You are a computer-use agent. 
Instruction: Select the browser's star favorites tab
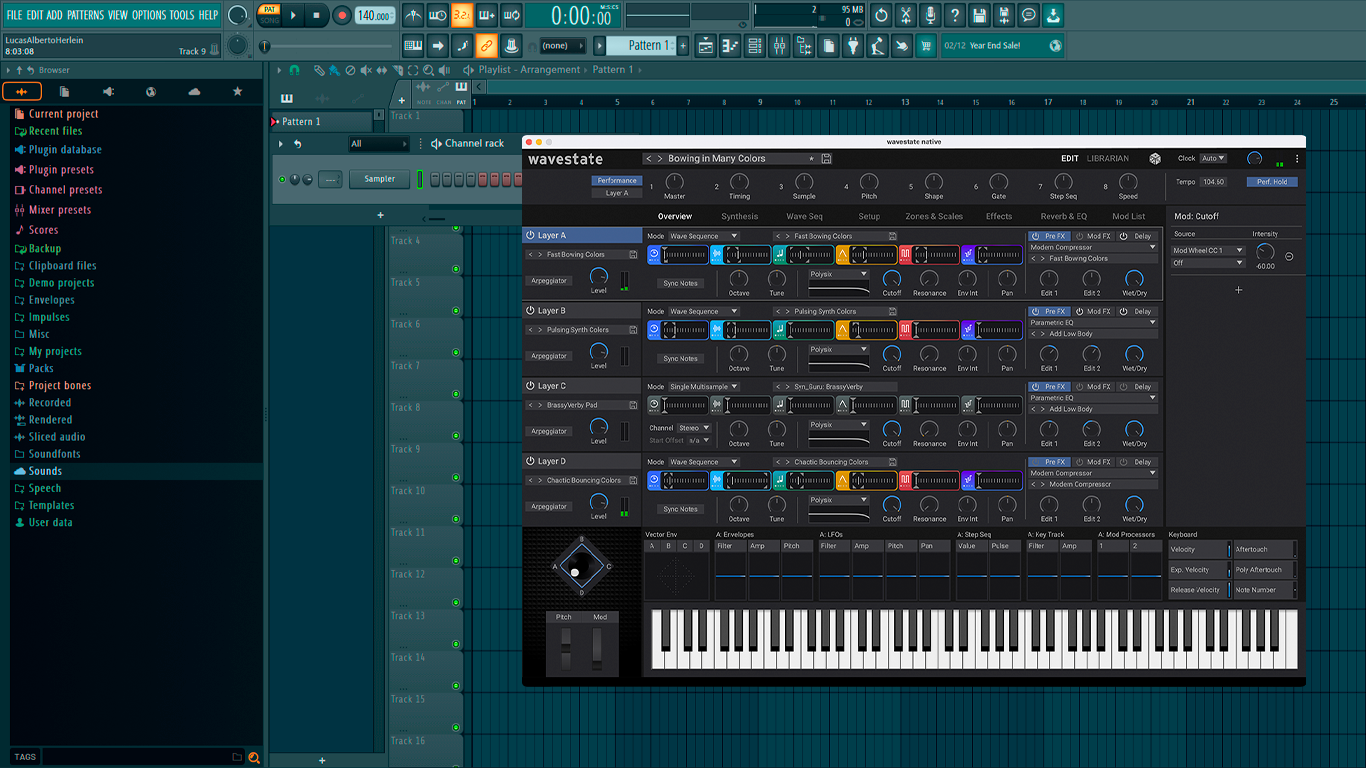[x=237, y=91]
